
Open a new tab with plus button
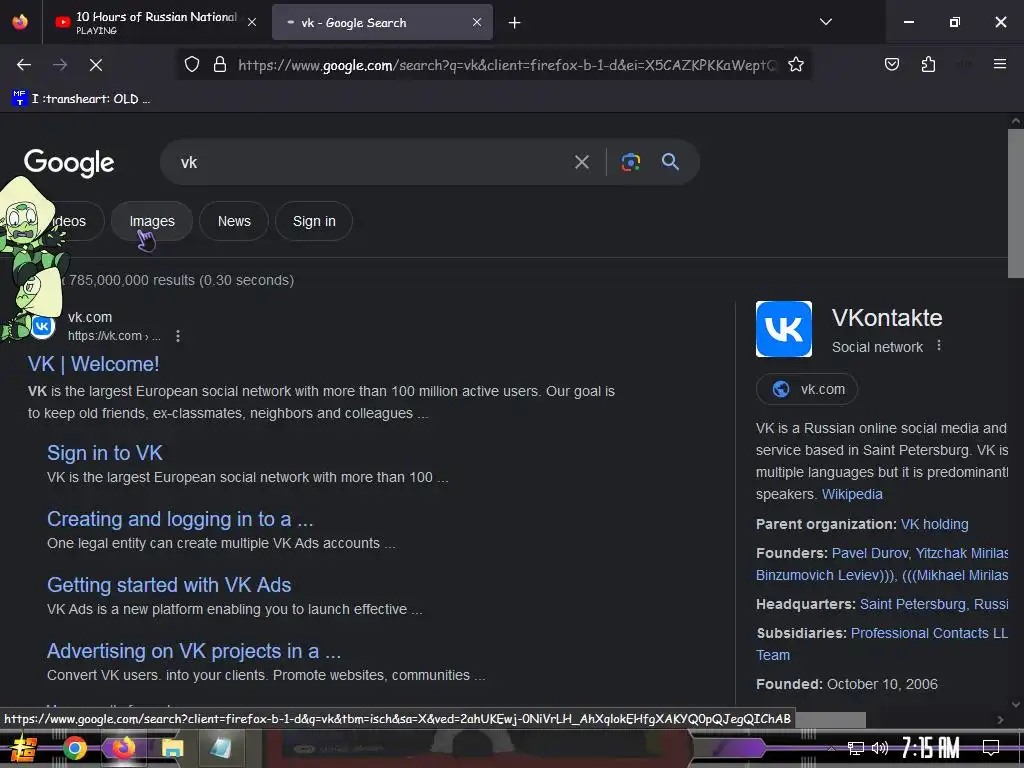tap(515, 23)
